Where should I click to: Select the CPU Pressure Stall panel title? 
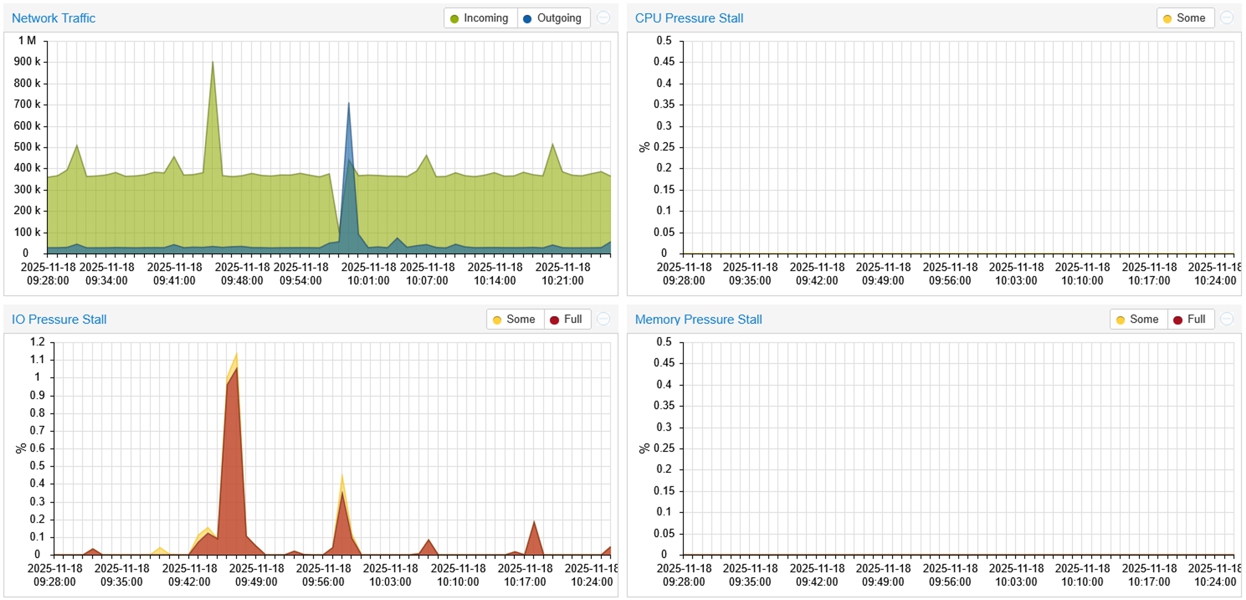pos(689,18)
